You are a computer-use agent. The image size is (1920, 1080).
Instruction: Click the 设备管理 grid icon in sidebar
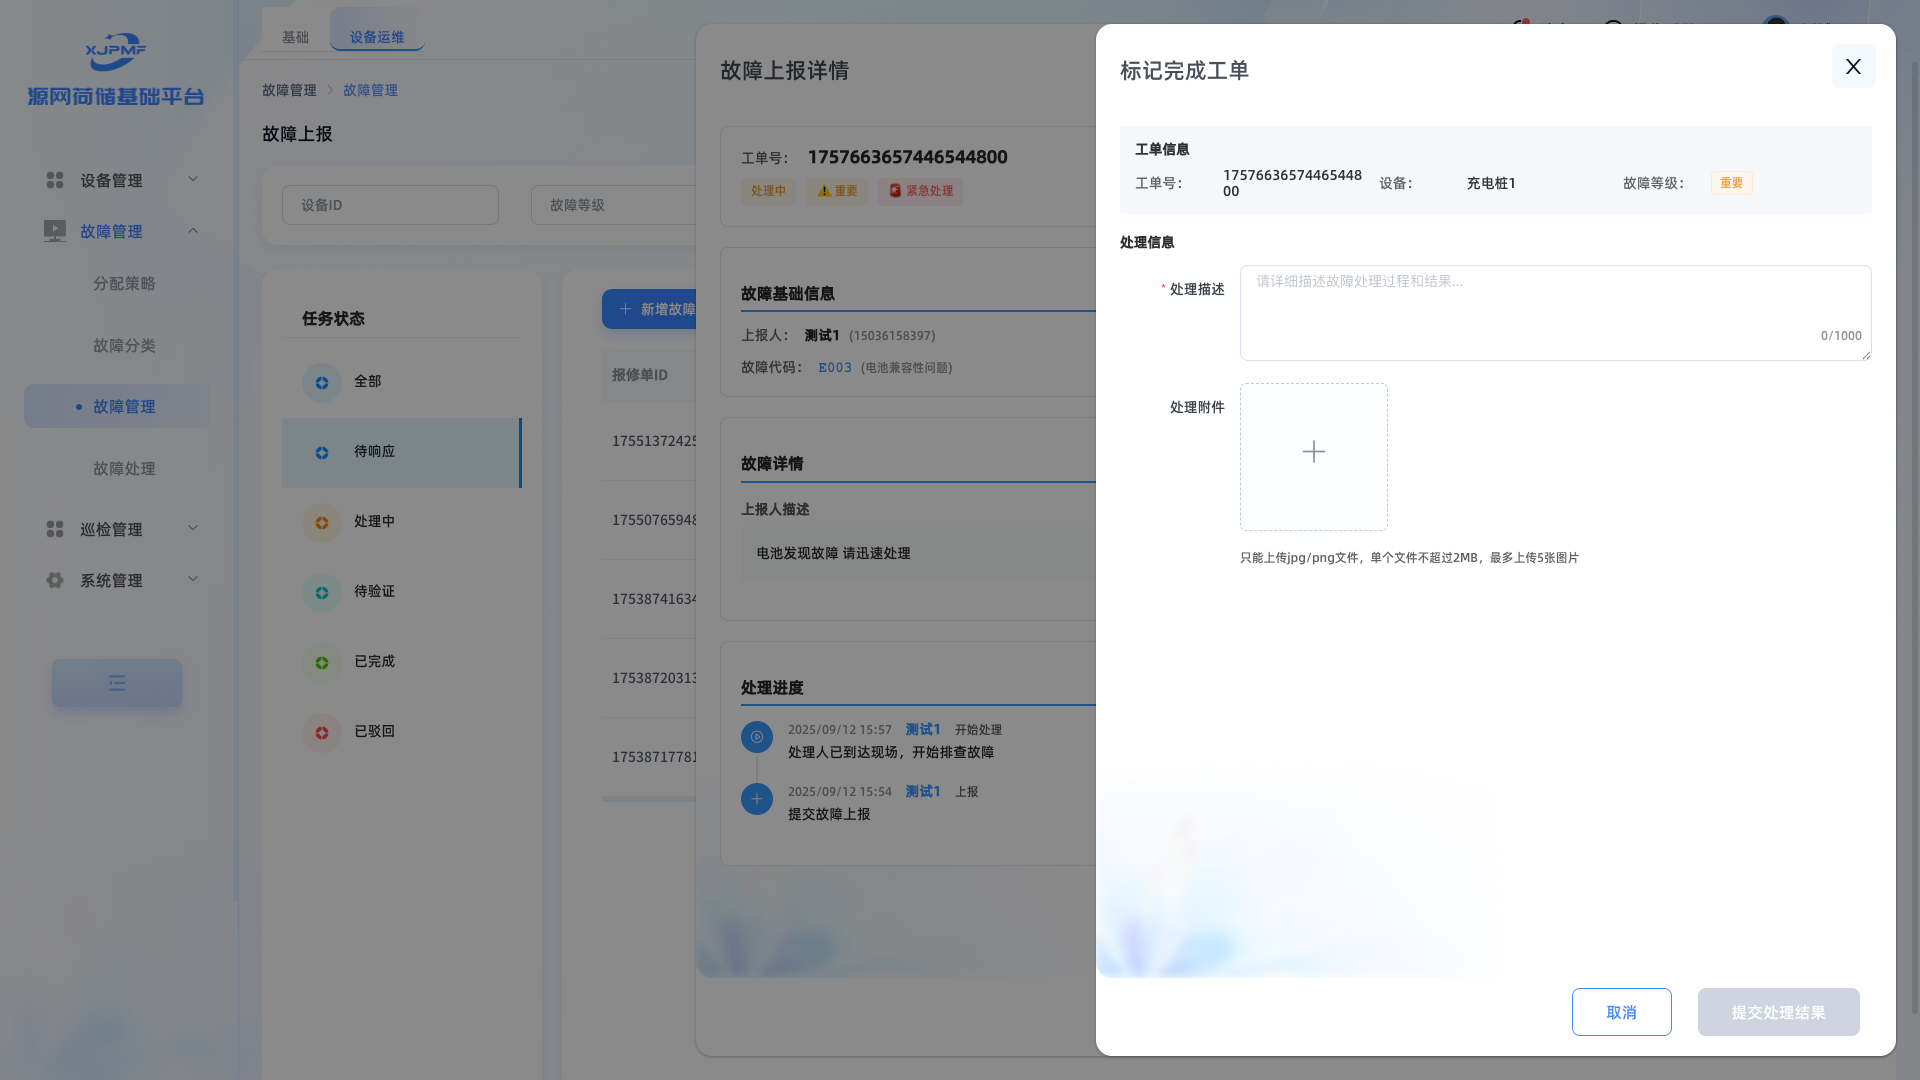click(x=55, y=180)
